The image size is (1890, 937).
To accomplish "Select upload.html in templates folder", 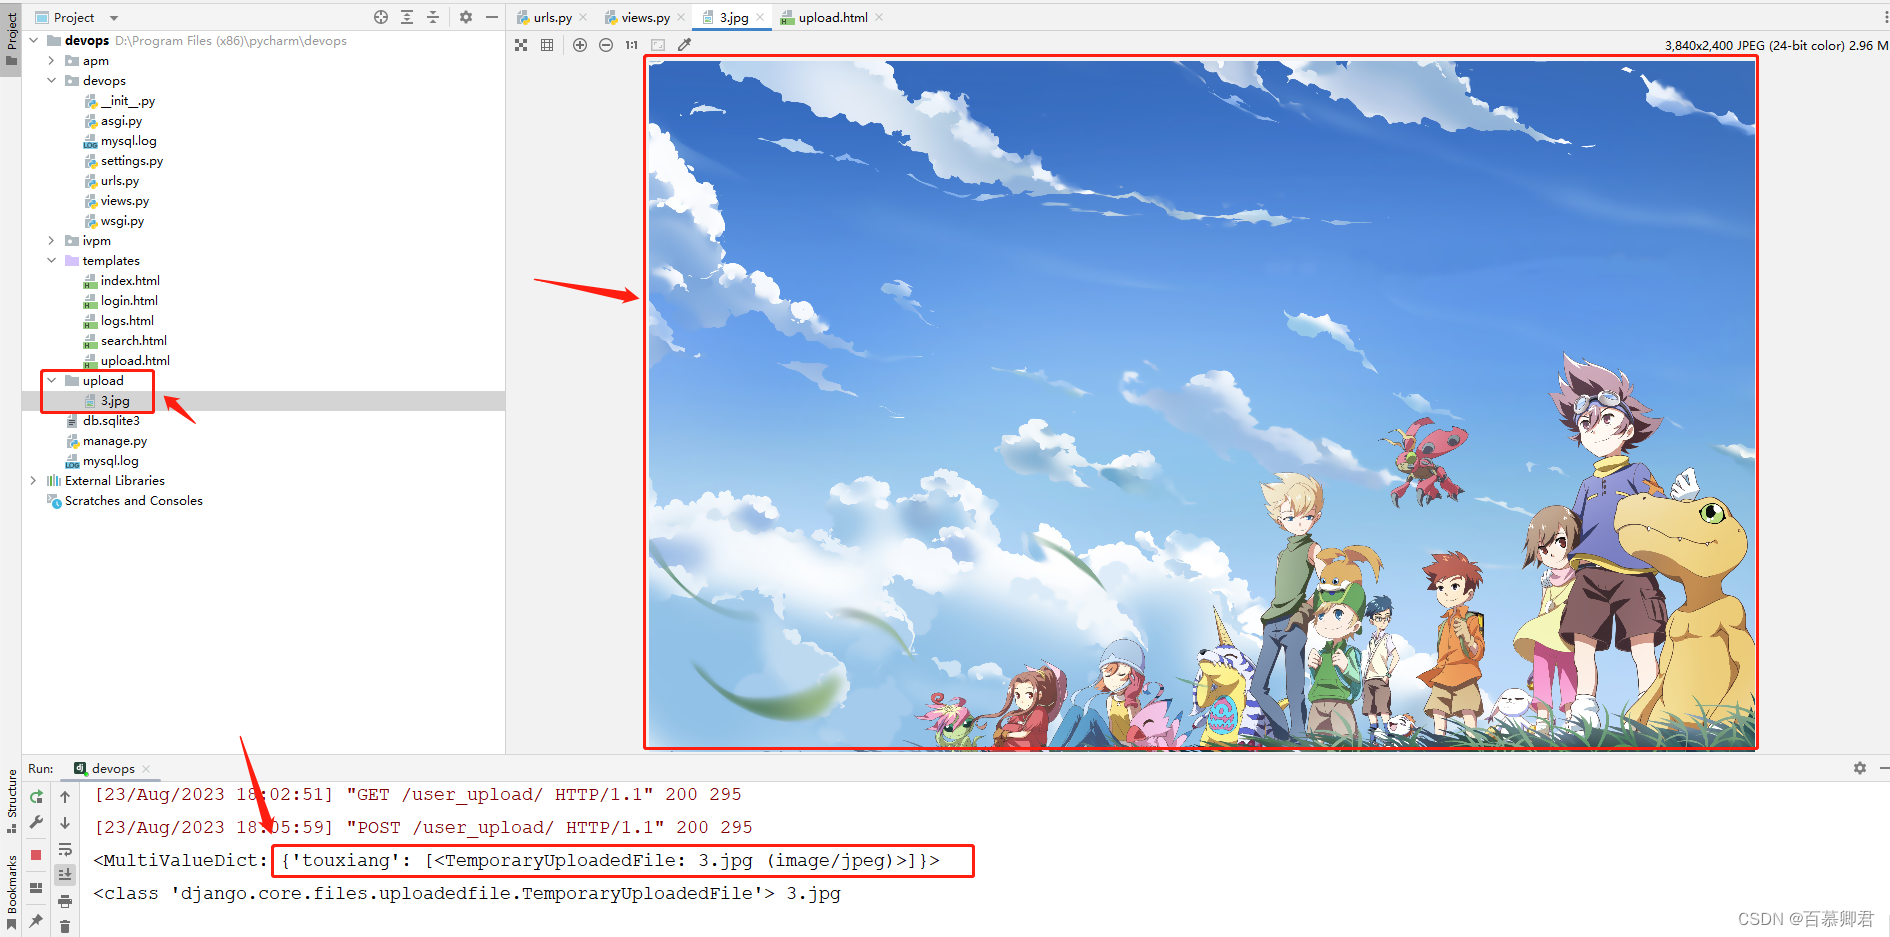I will coord(135,361).
